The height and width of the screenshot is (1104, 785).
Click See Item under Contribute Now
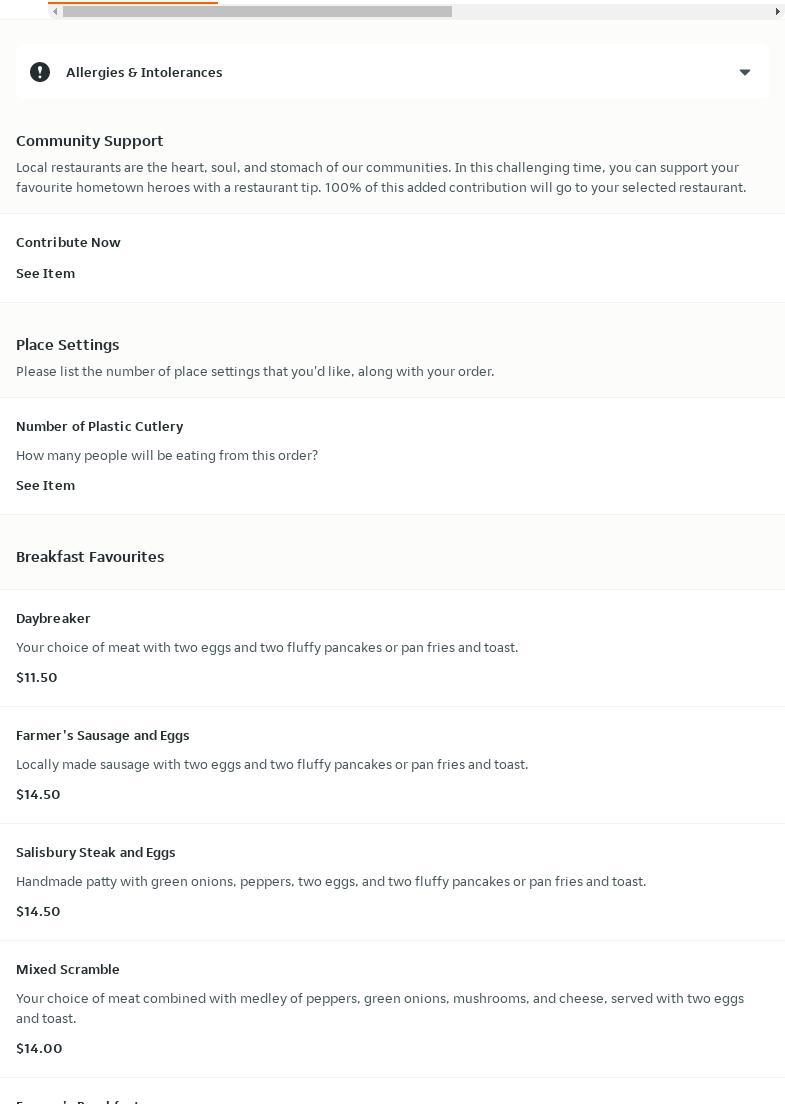(45, 273)
